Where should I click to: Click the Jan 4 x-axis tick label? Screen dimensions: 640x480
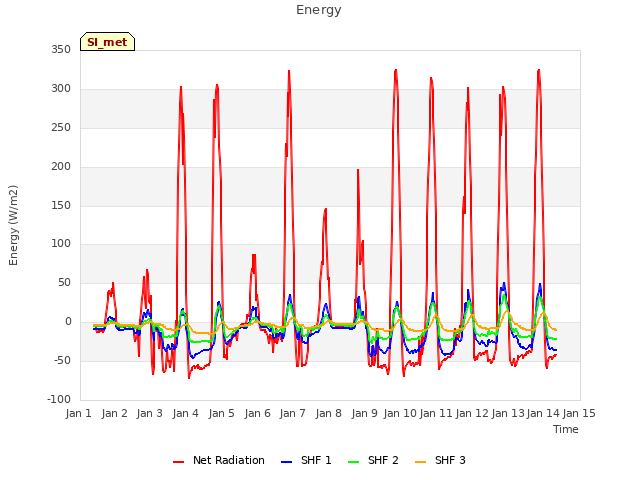tap(186, 413)
